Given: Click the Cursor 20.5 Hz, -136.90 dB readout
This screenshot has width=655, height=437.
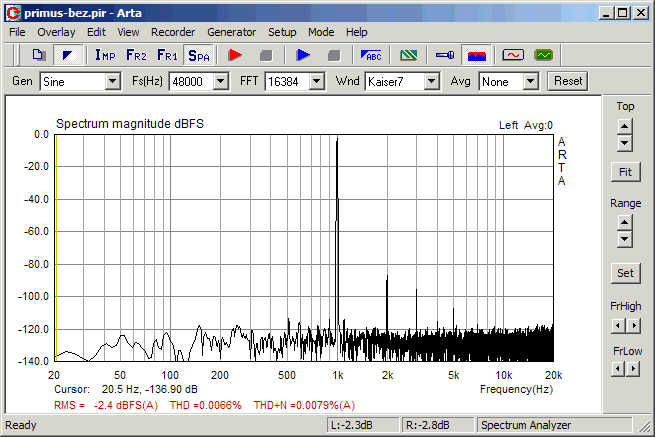Looking at the screenshot, I should click(x=126, y=389).
